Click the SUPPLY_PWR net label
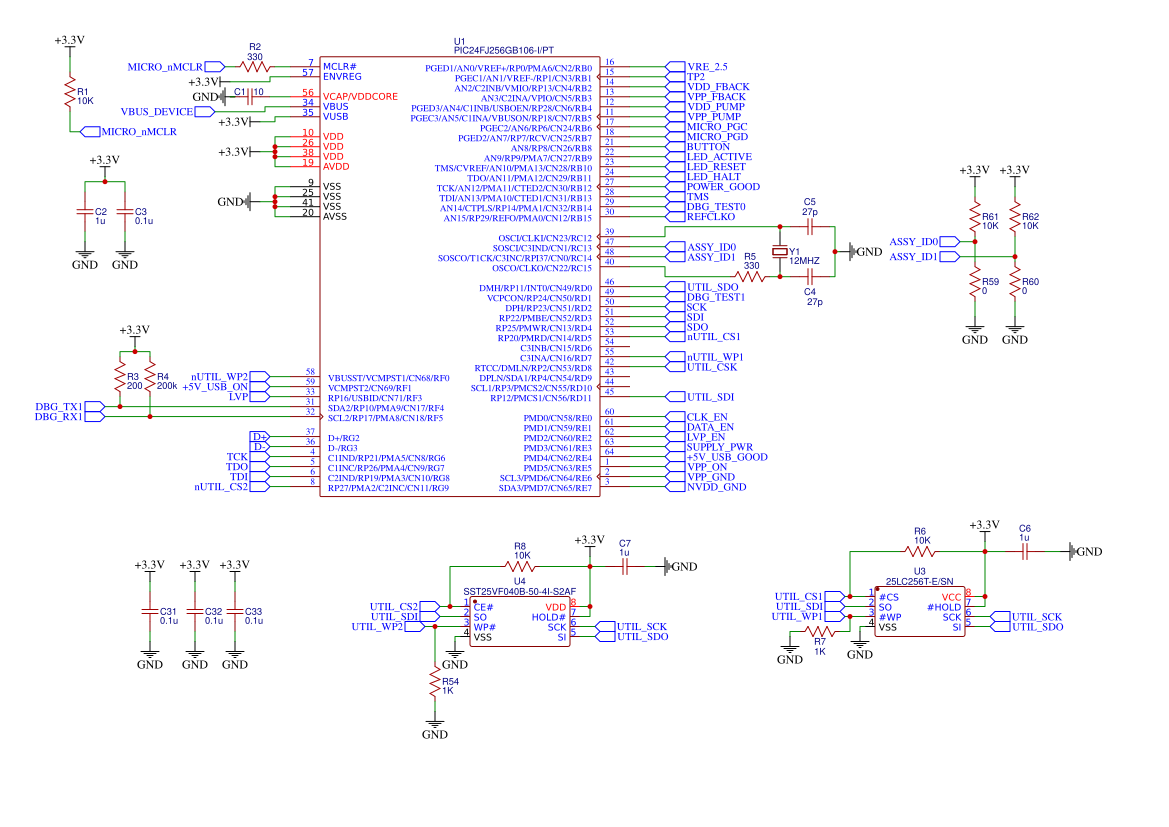Image resolution: width=1169 pixels, height=827 pixels. pyautogui.click(x=710, y=447)
